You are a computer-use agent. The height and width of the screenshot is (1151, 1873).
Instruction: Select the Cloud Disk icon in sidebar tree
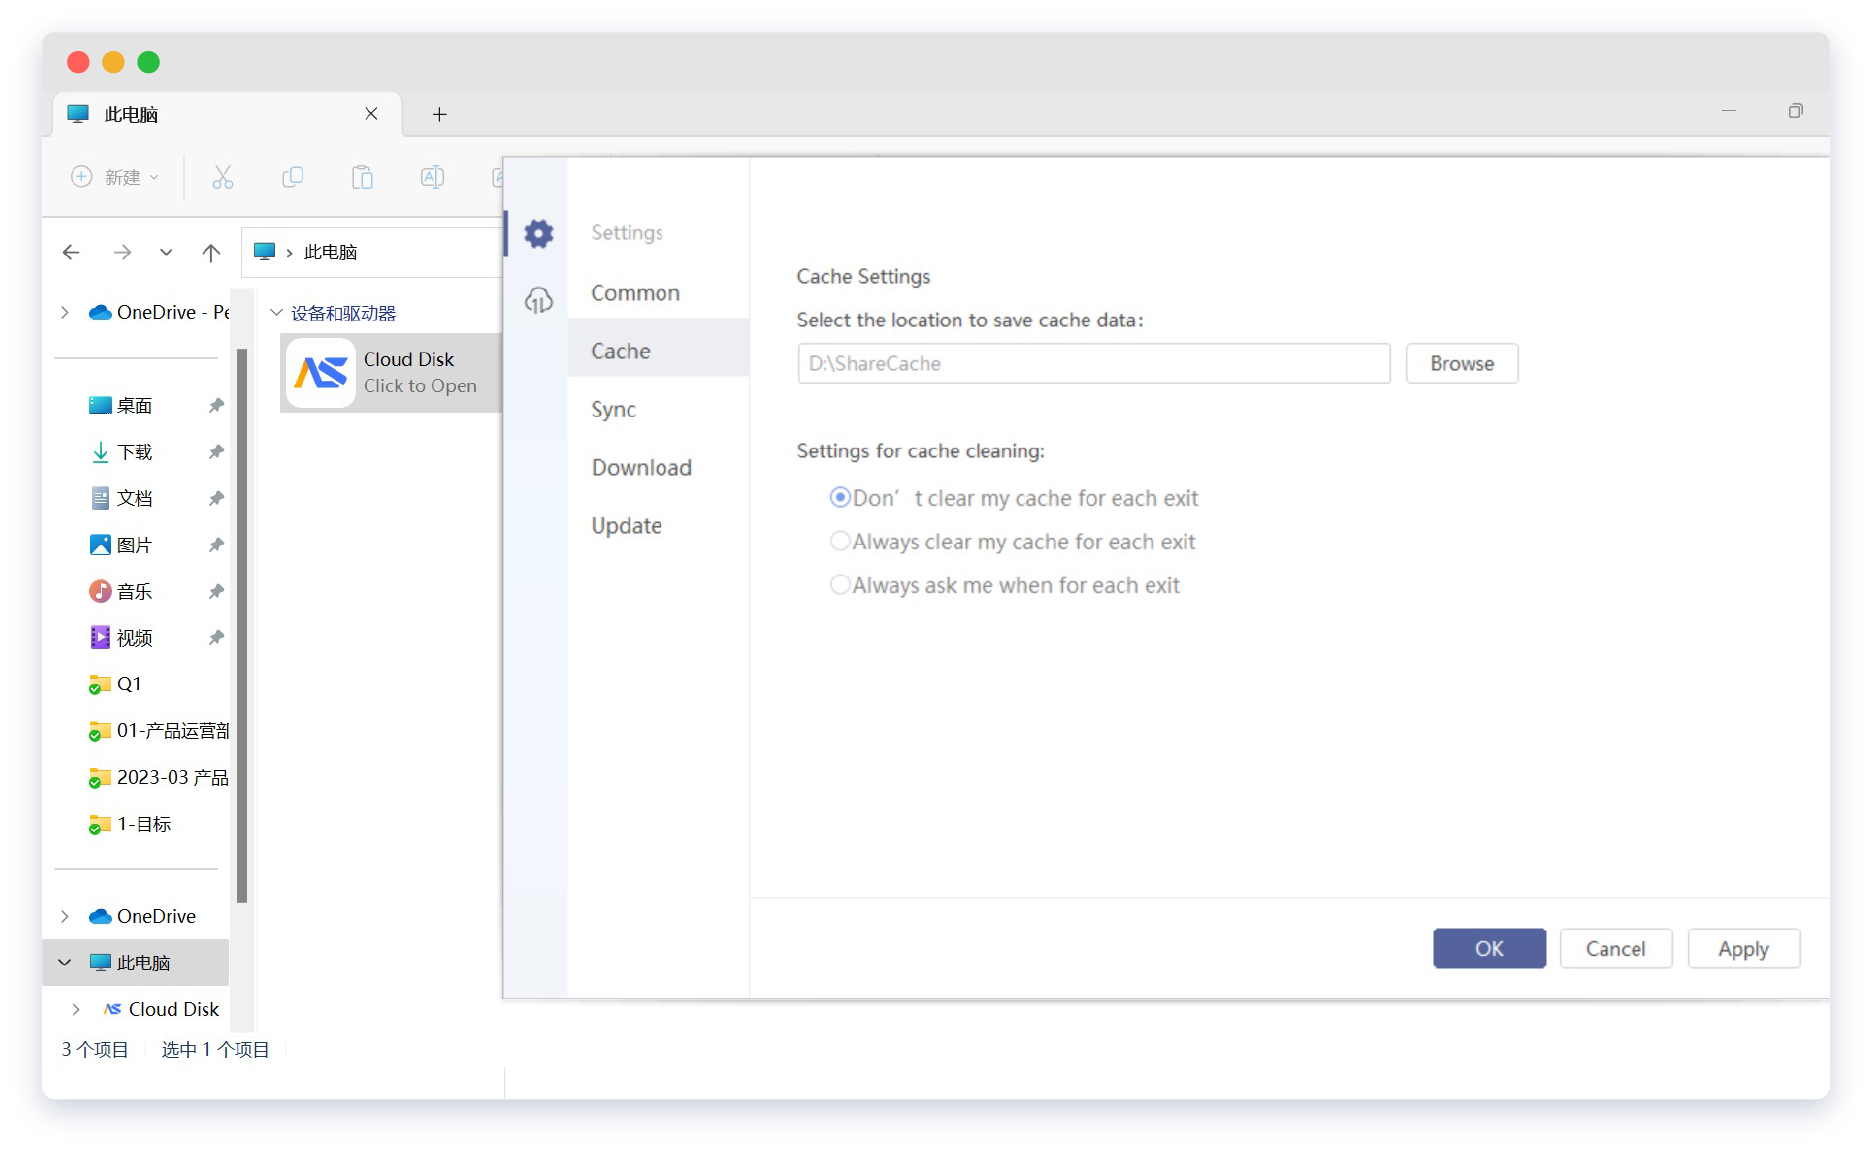coord(112,1009)
